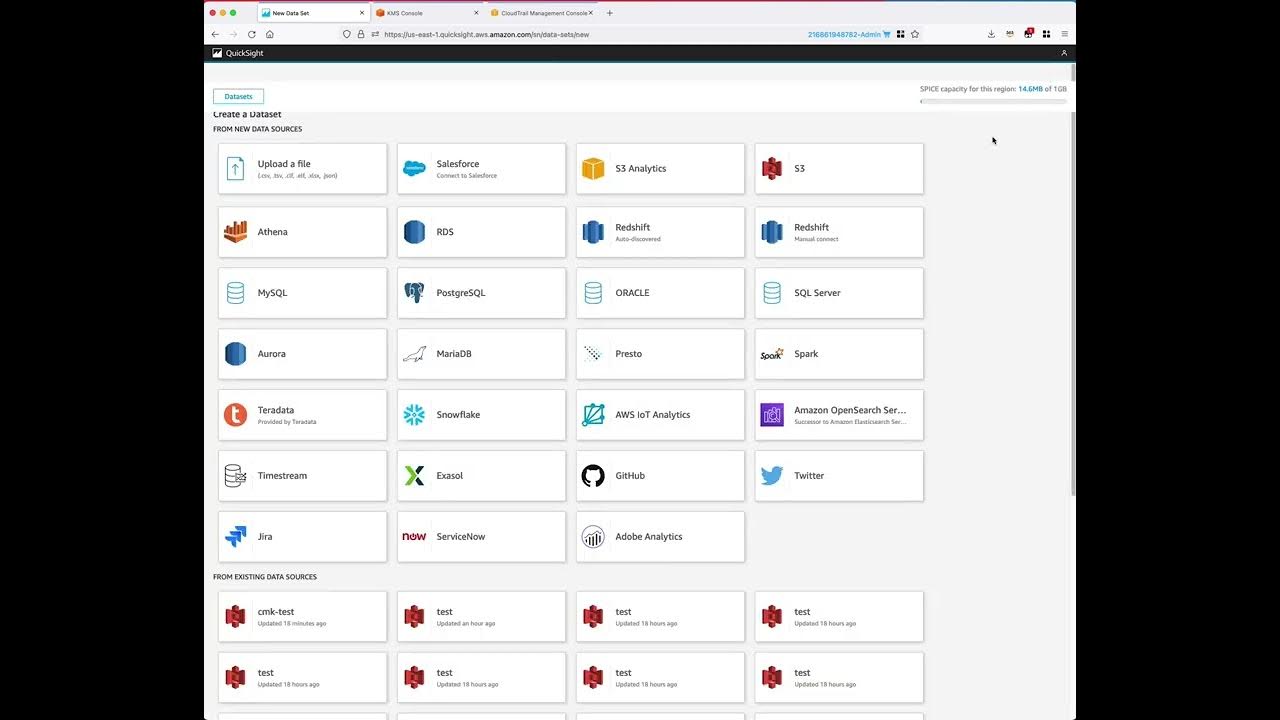Switch to the KMS Console tab
This screenshot has height=720, width=1280.
pos(427,13)
